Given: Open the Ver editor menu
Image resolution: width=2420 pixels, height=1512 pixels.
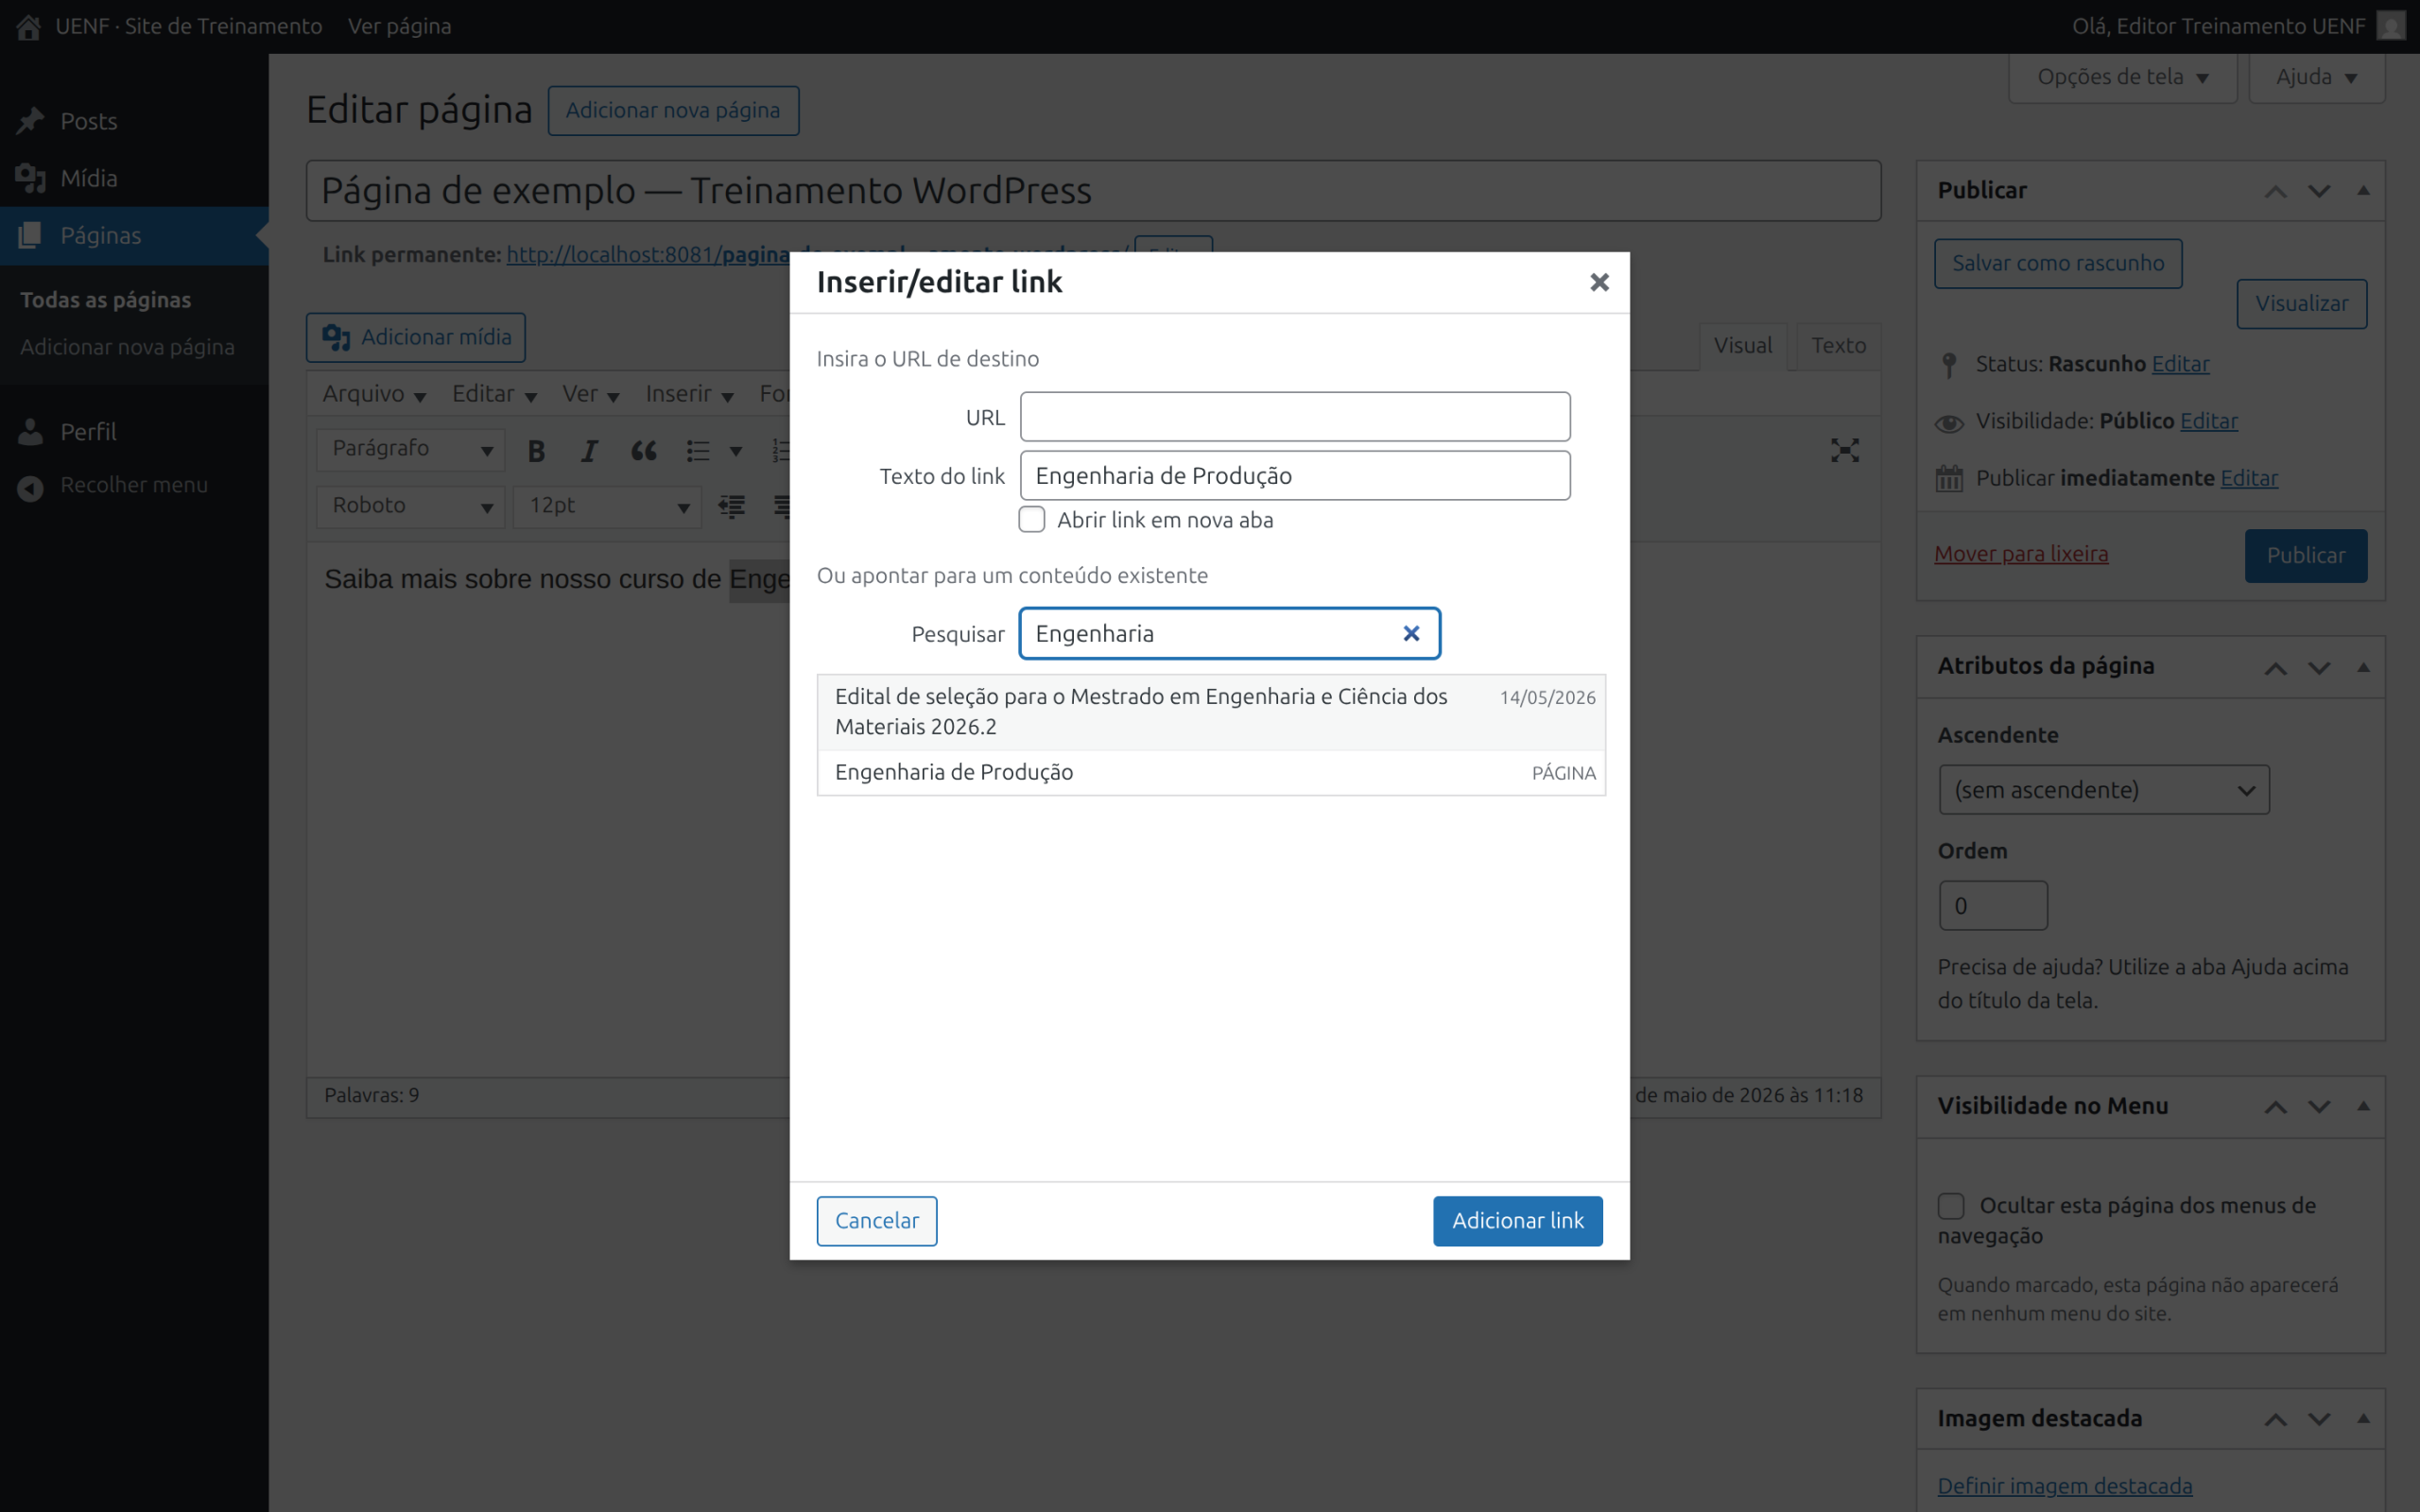Looking at the screenshot, I should point(590,394).
